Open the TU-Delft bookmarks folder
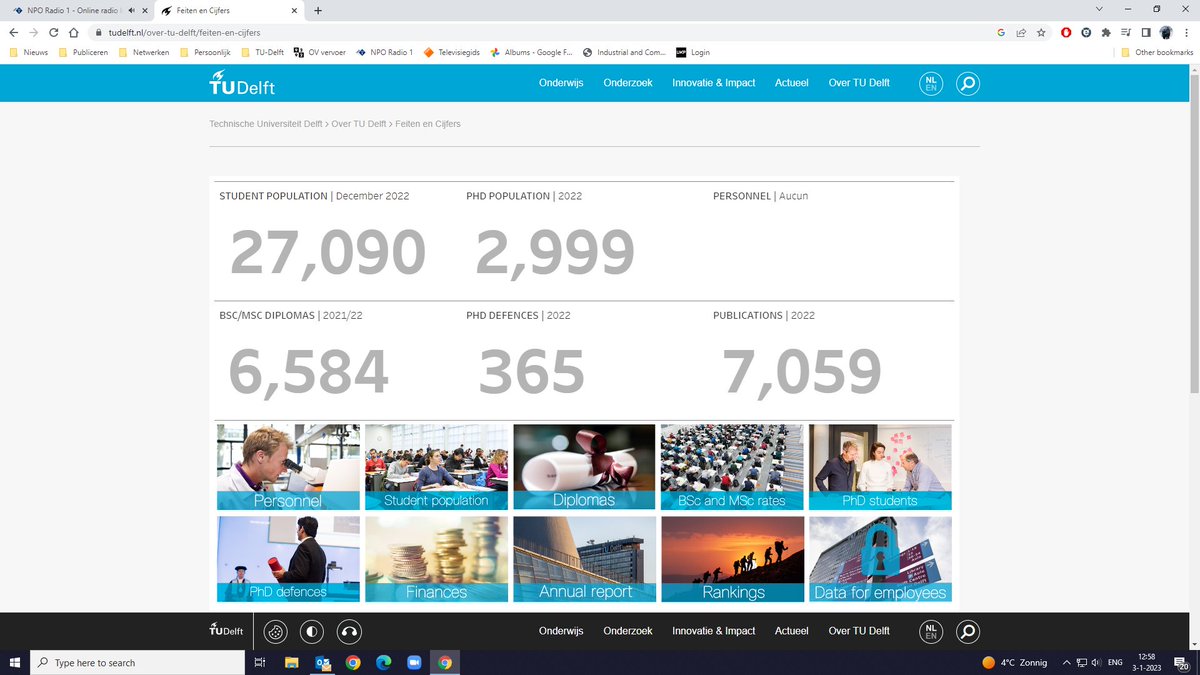Image resolution: width=1200 pixels, height=675 pixels. [263, 52]
